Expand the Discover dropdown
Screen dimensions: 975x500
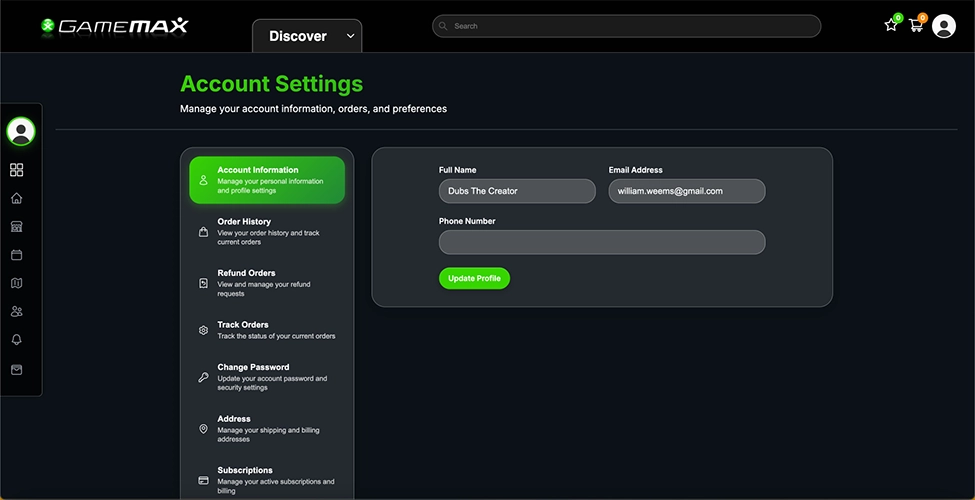(307, 36)
